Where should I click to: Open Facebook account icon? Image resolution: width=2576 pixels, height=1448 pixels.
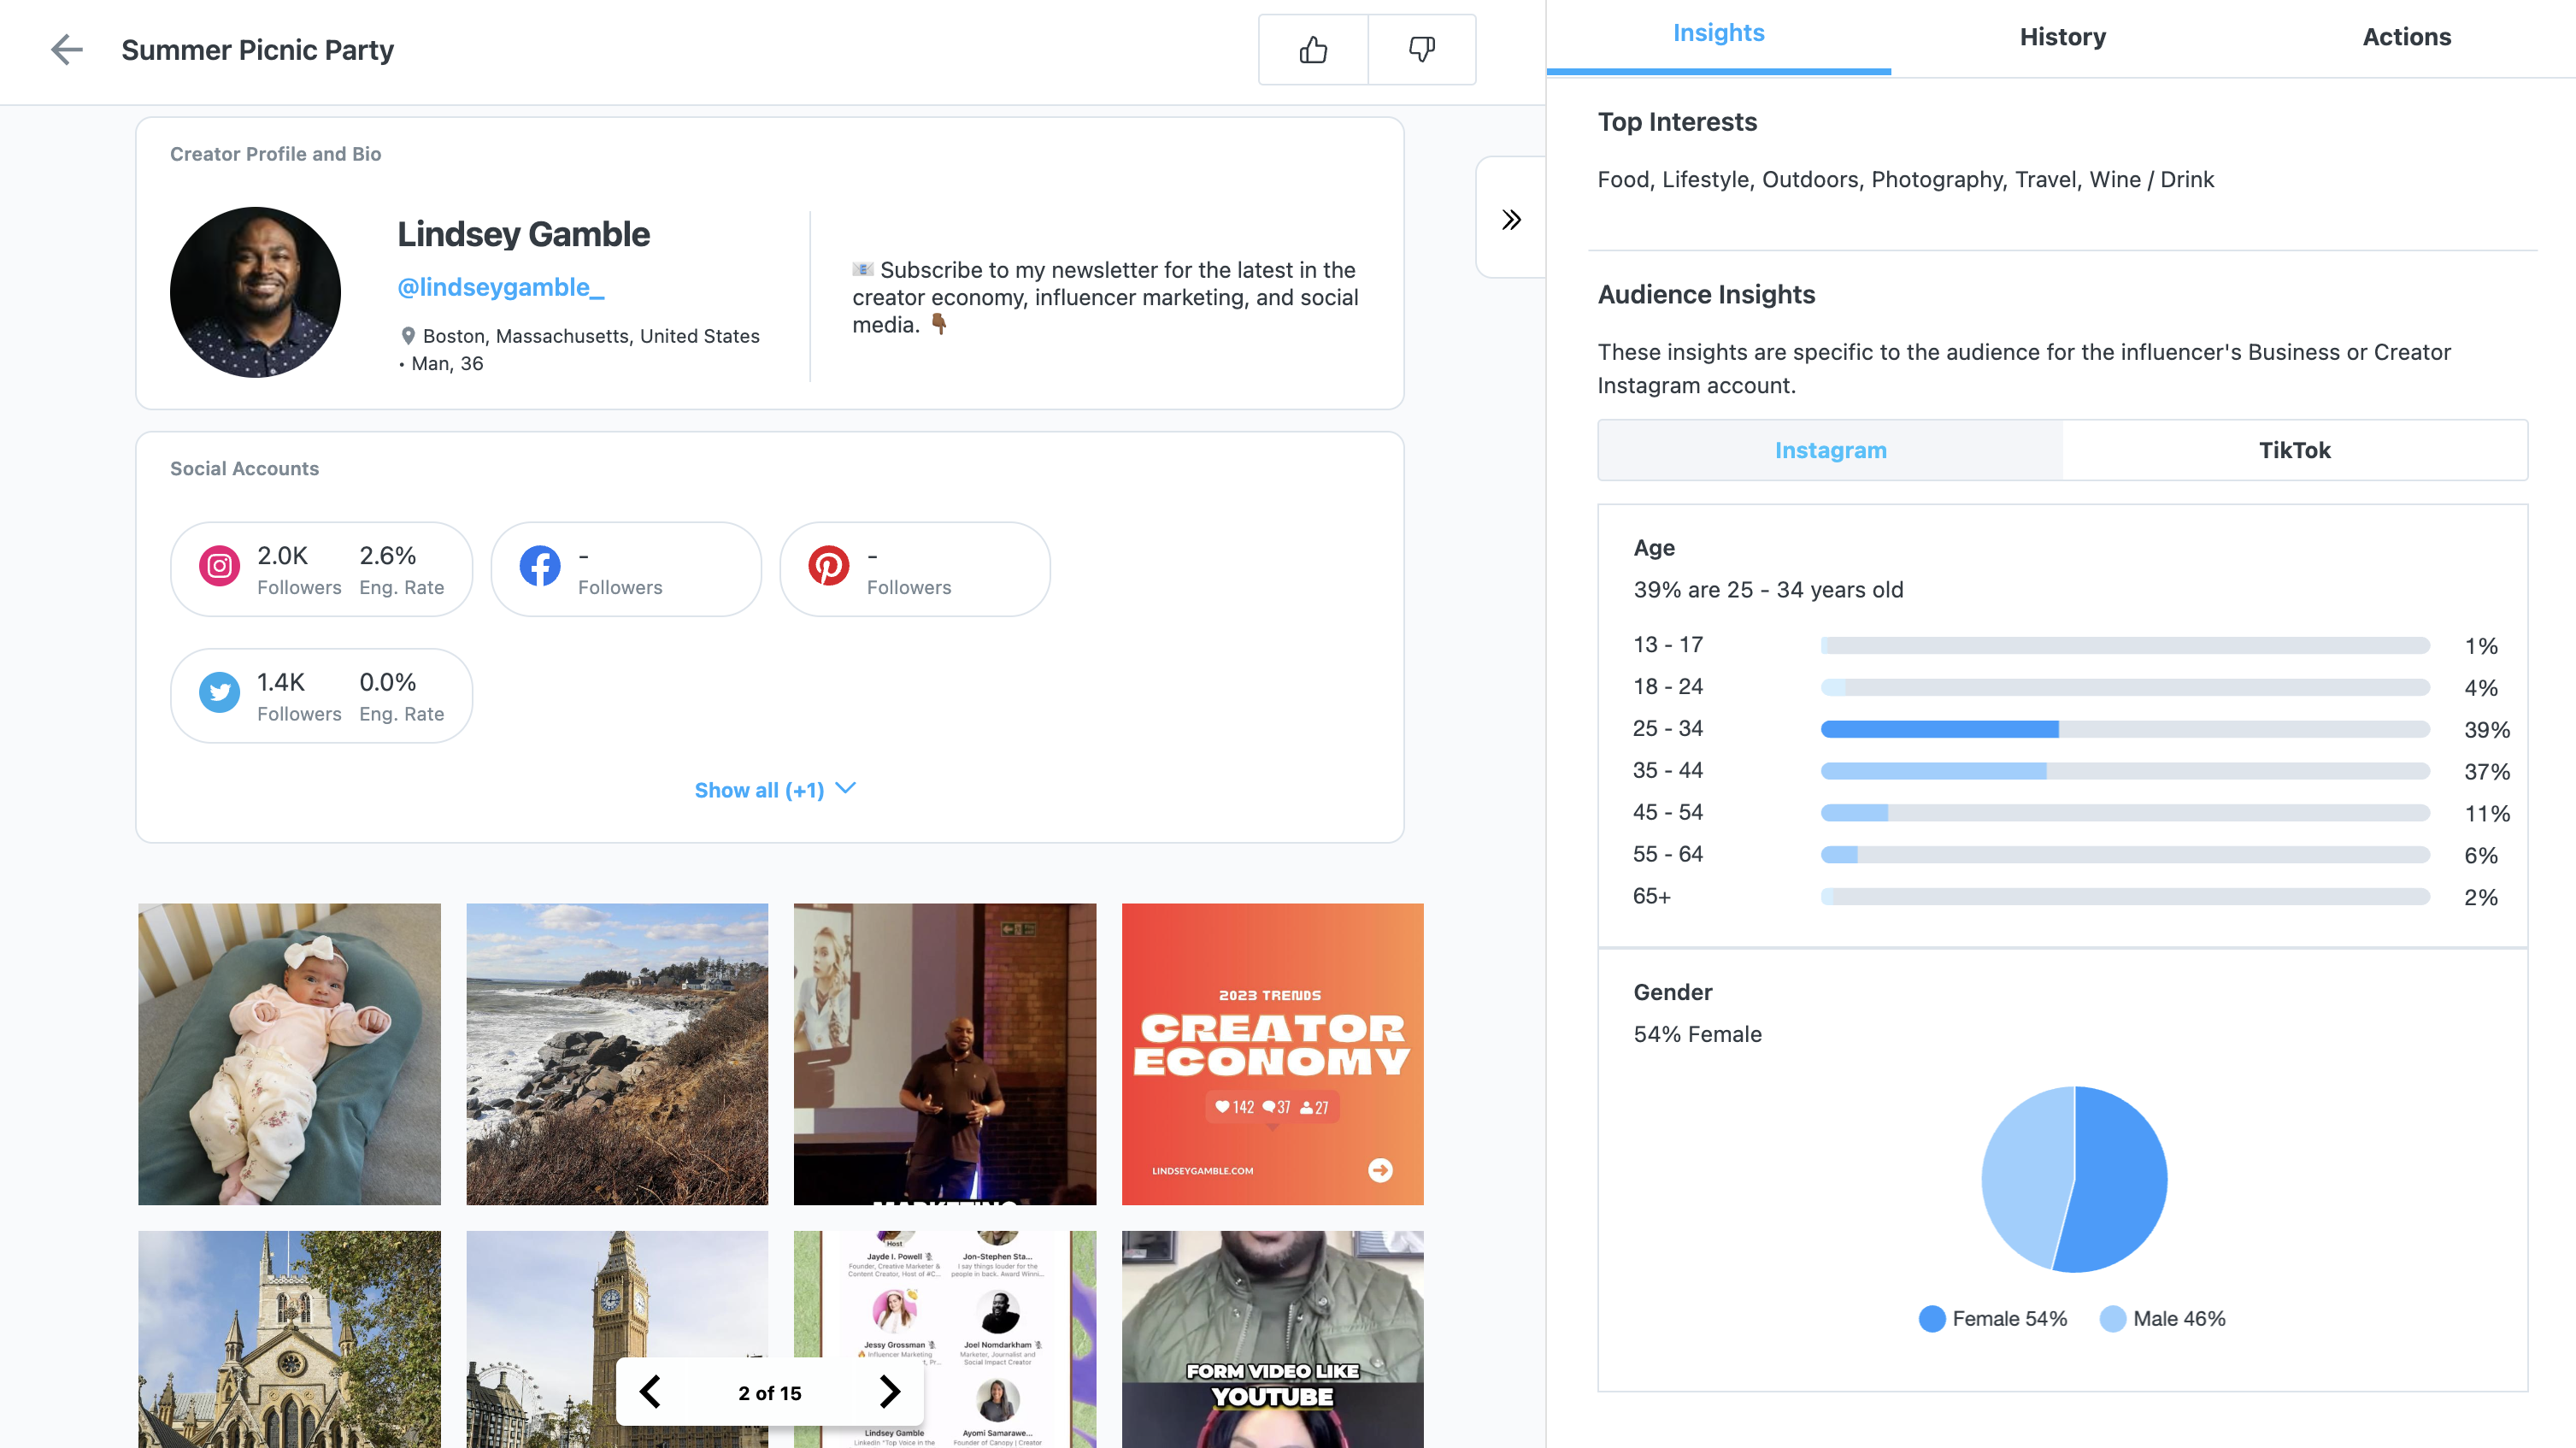(540, 567)
